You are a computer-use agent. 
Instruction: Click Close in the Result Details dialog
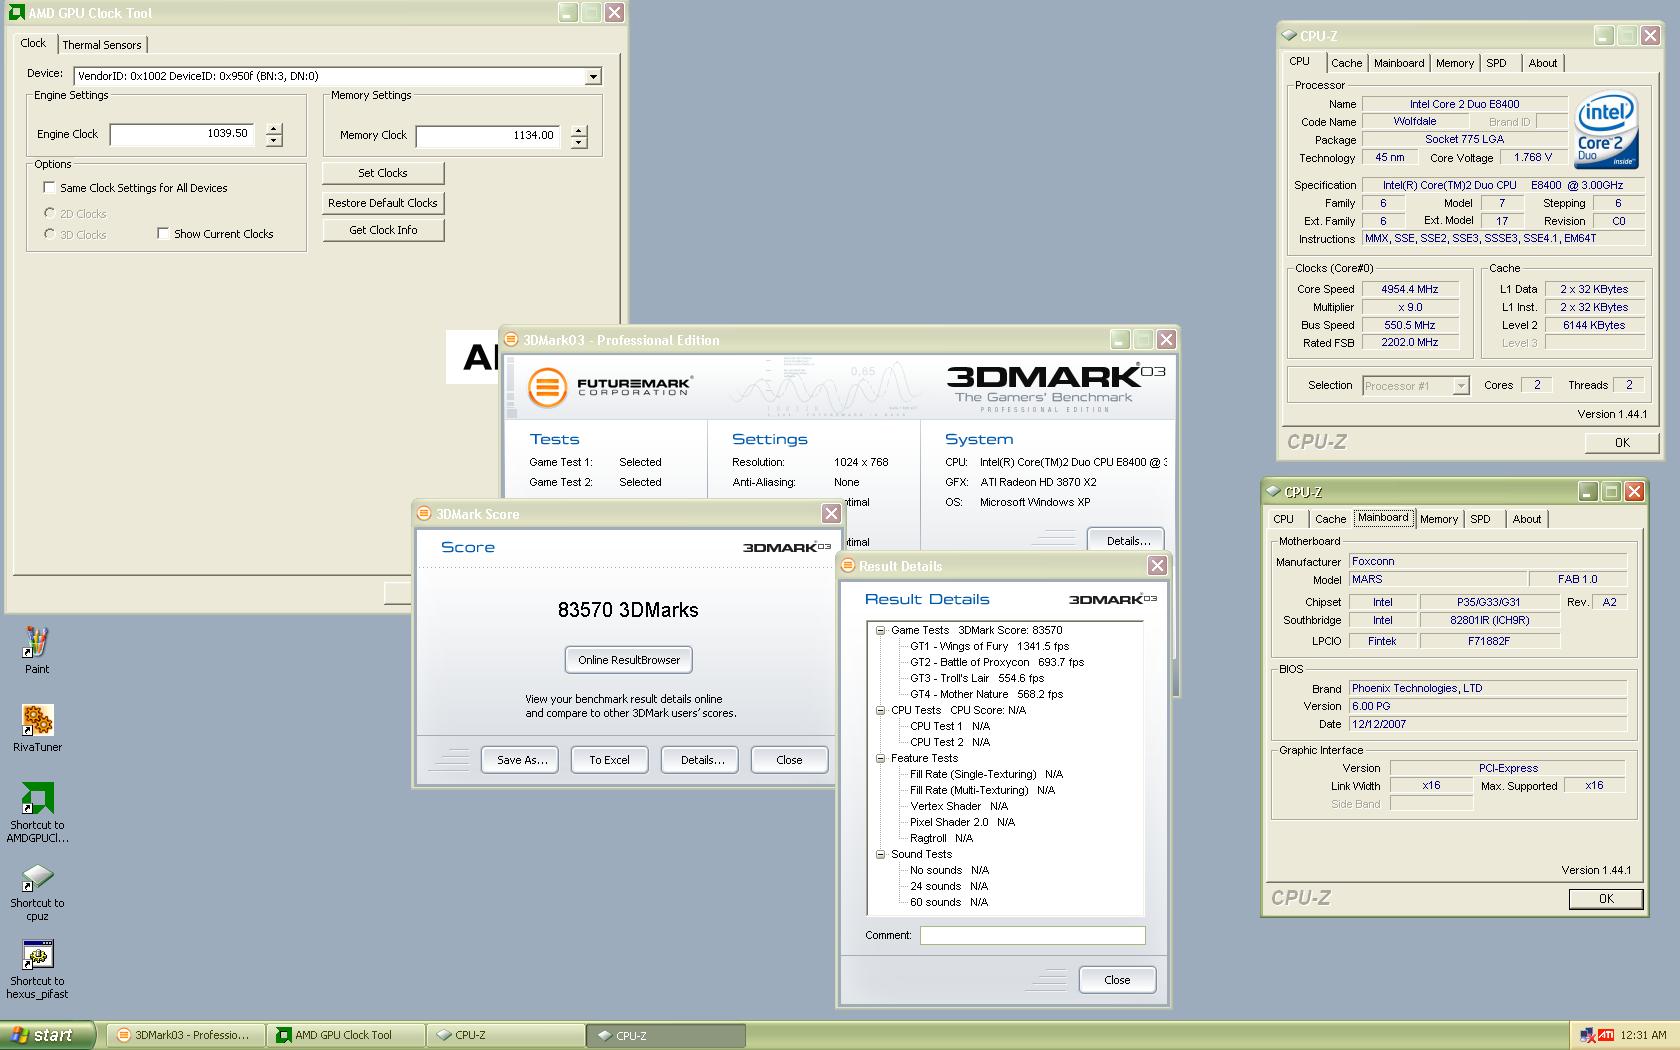coord(1117,980)
